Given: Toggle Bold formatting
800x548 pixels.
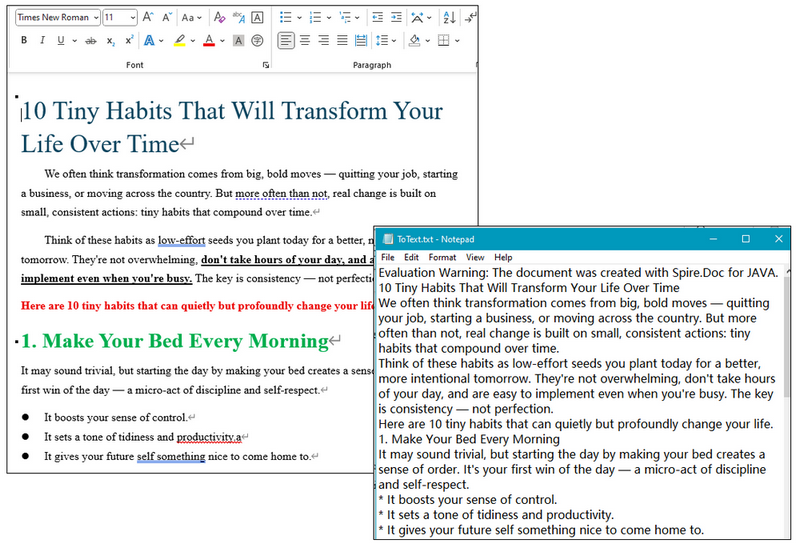Looking at the screenshot, I should [23, 40].
